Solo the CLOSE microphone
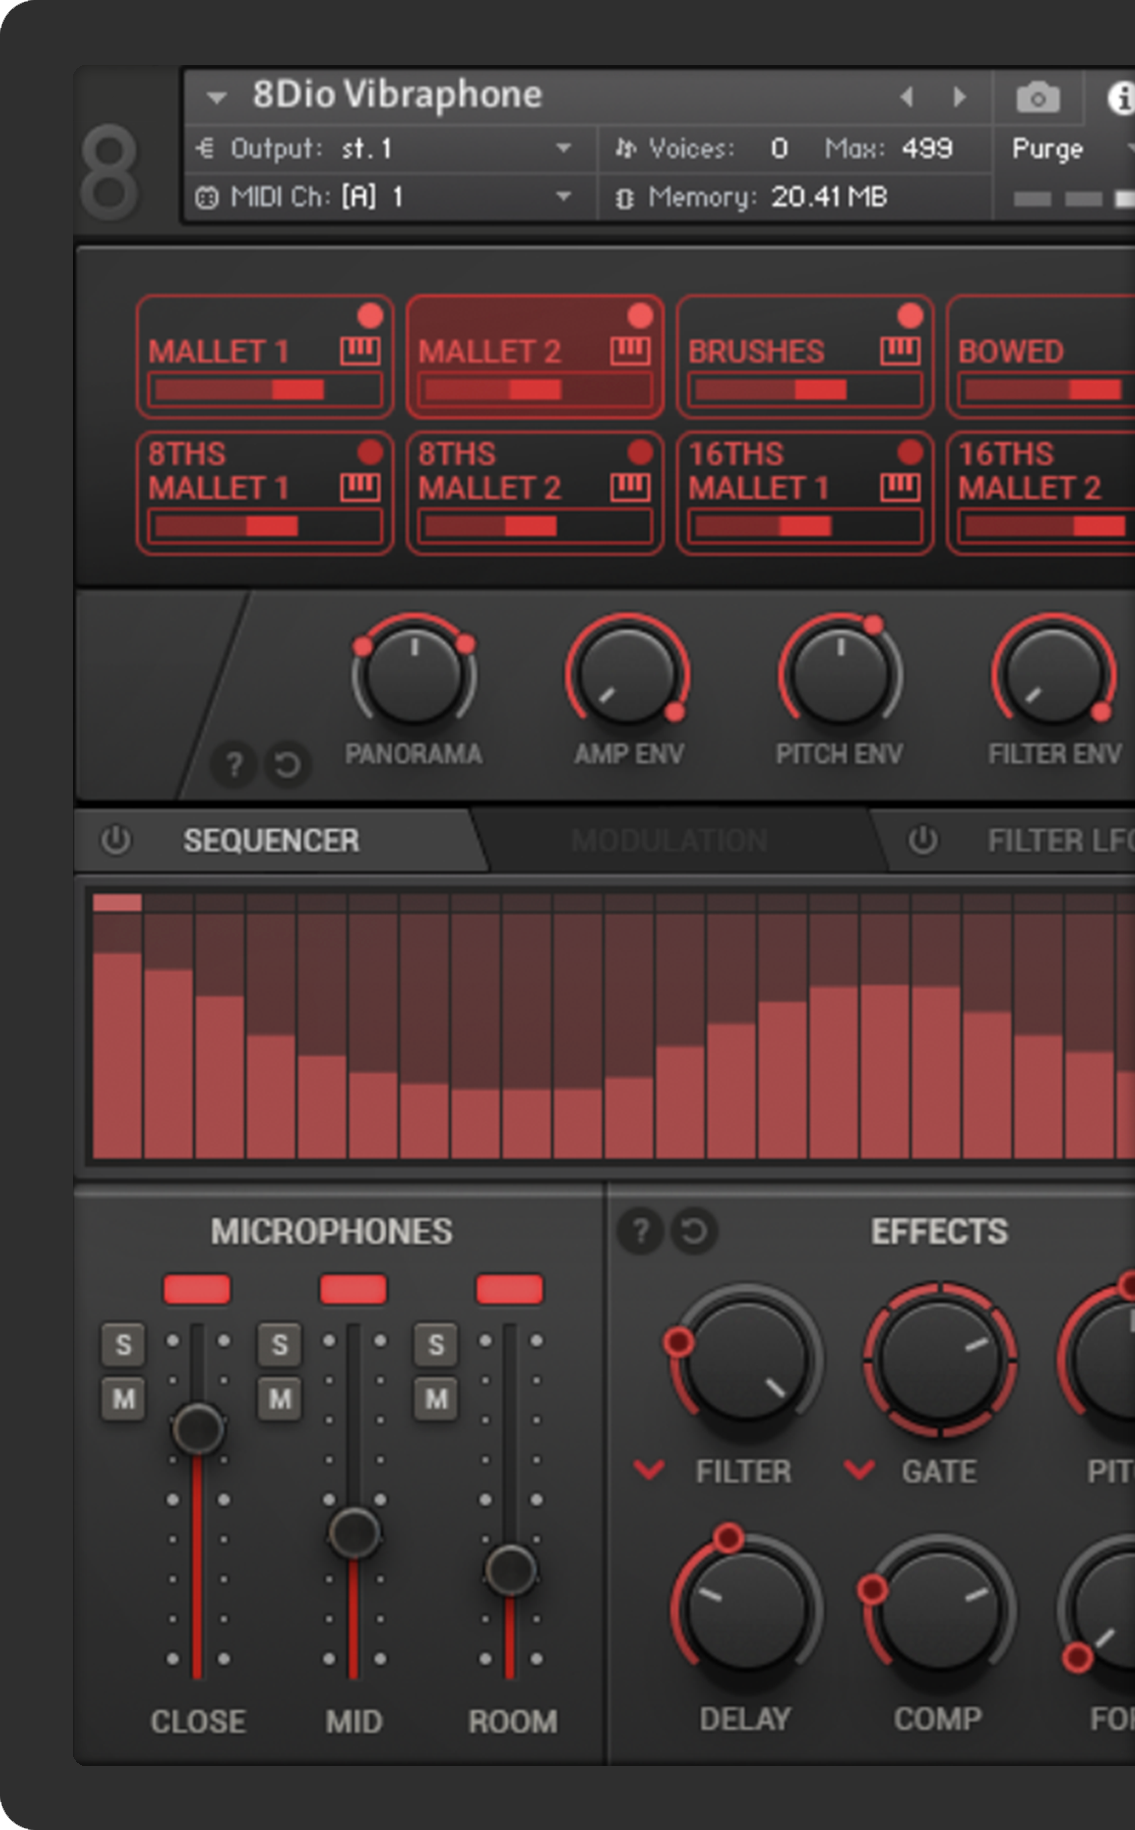The image size is (1135, 1830). click(x=123, y=1345)
